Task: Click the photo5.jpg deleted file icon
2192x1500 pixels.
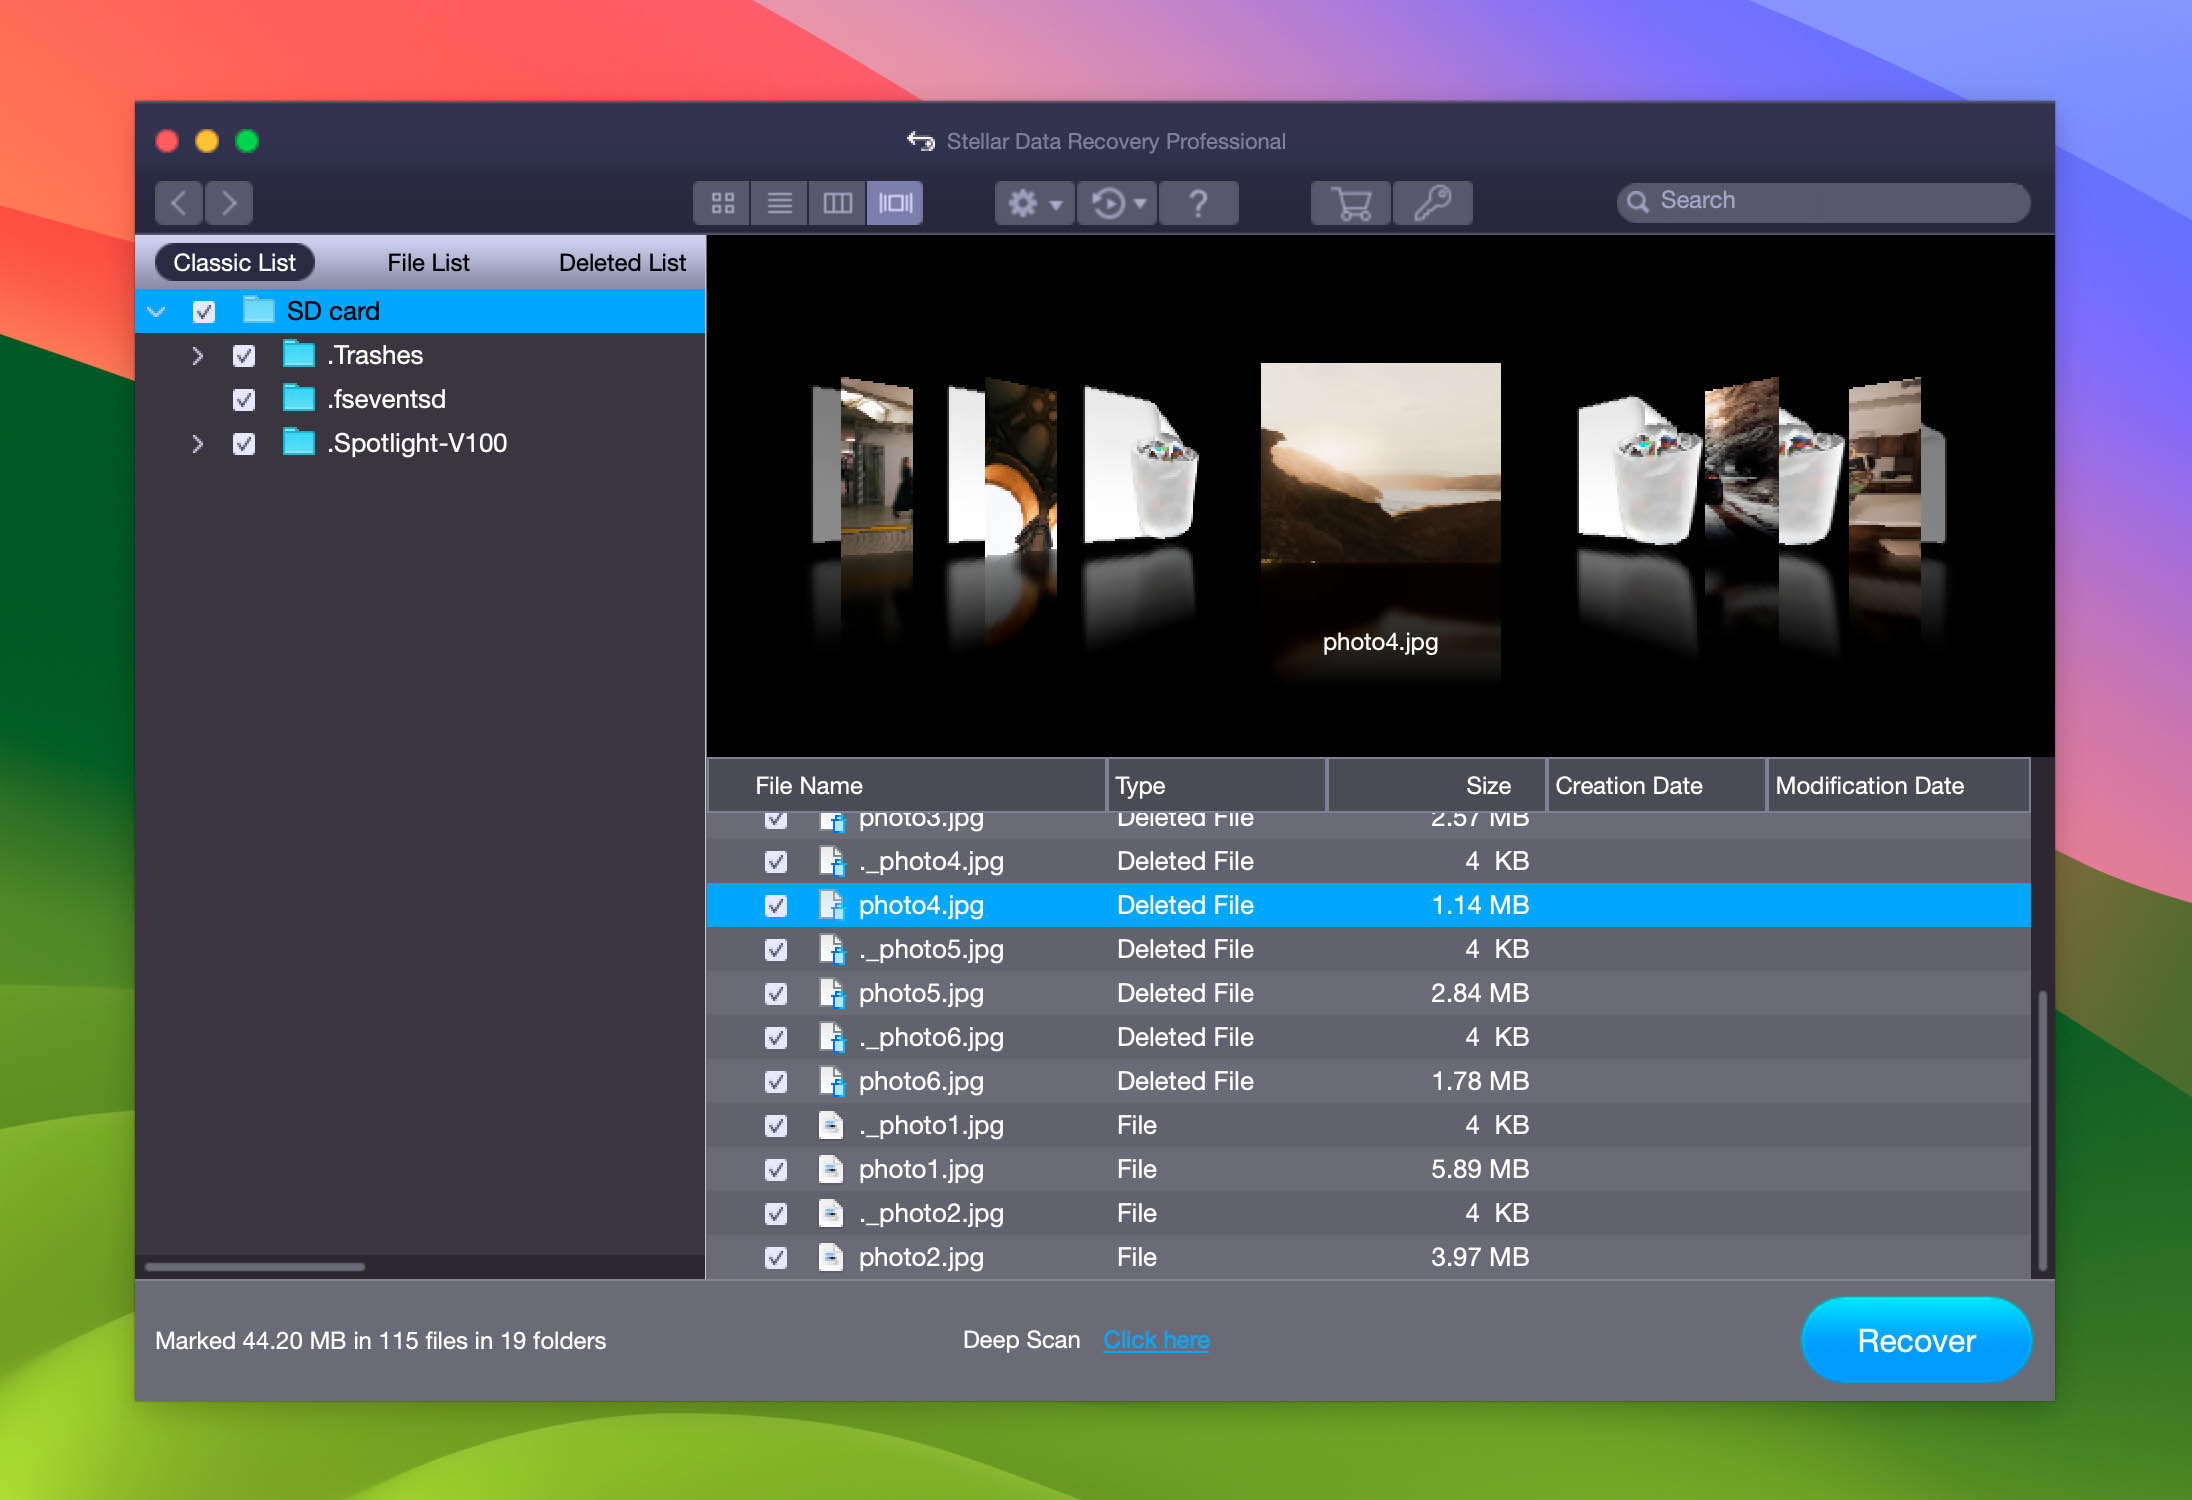Action: click(x=832, y=993)
